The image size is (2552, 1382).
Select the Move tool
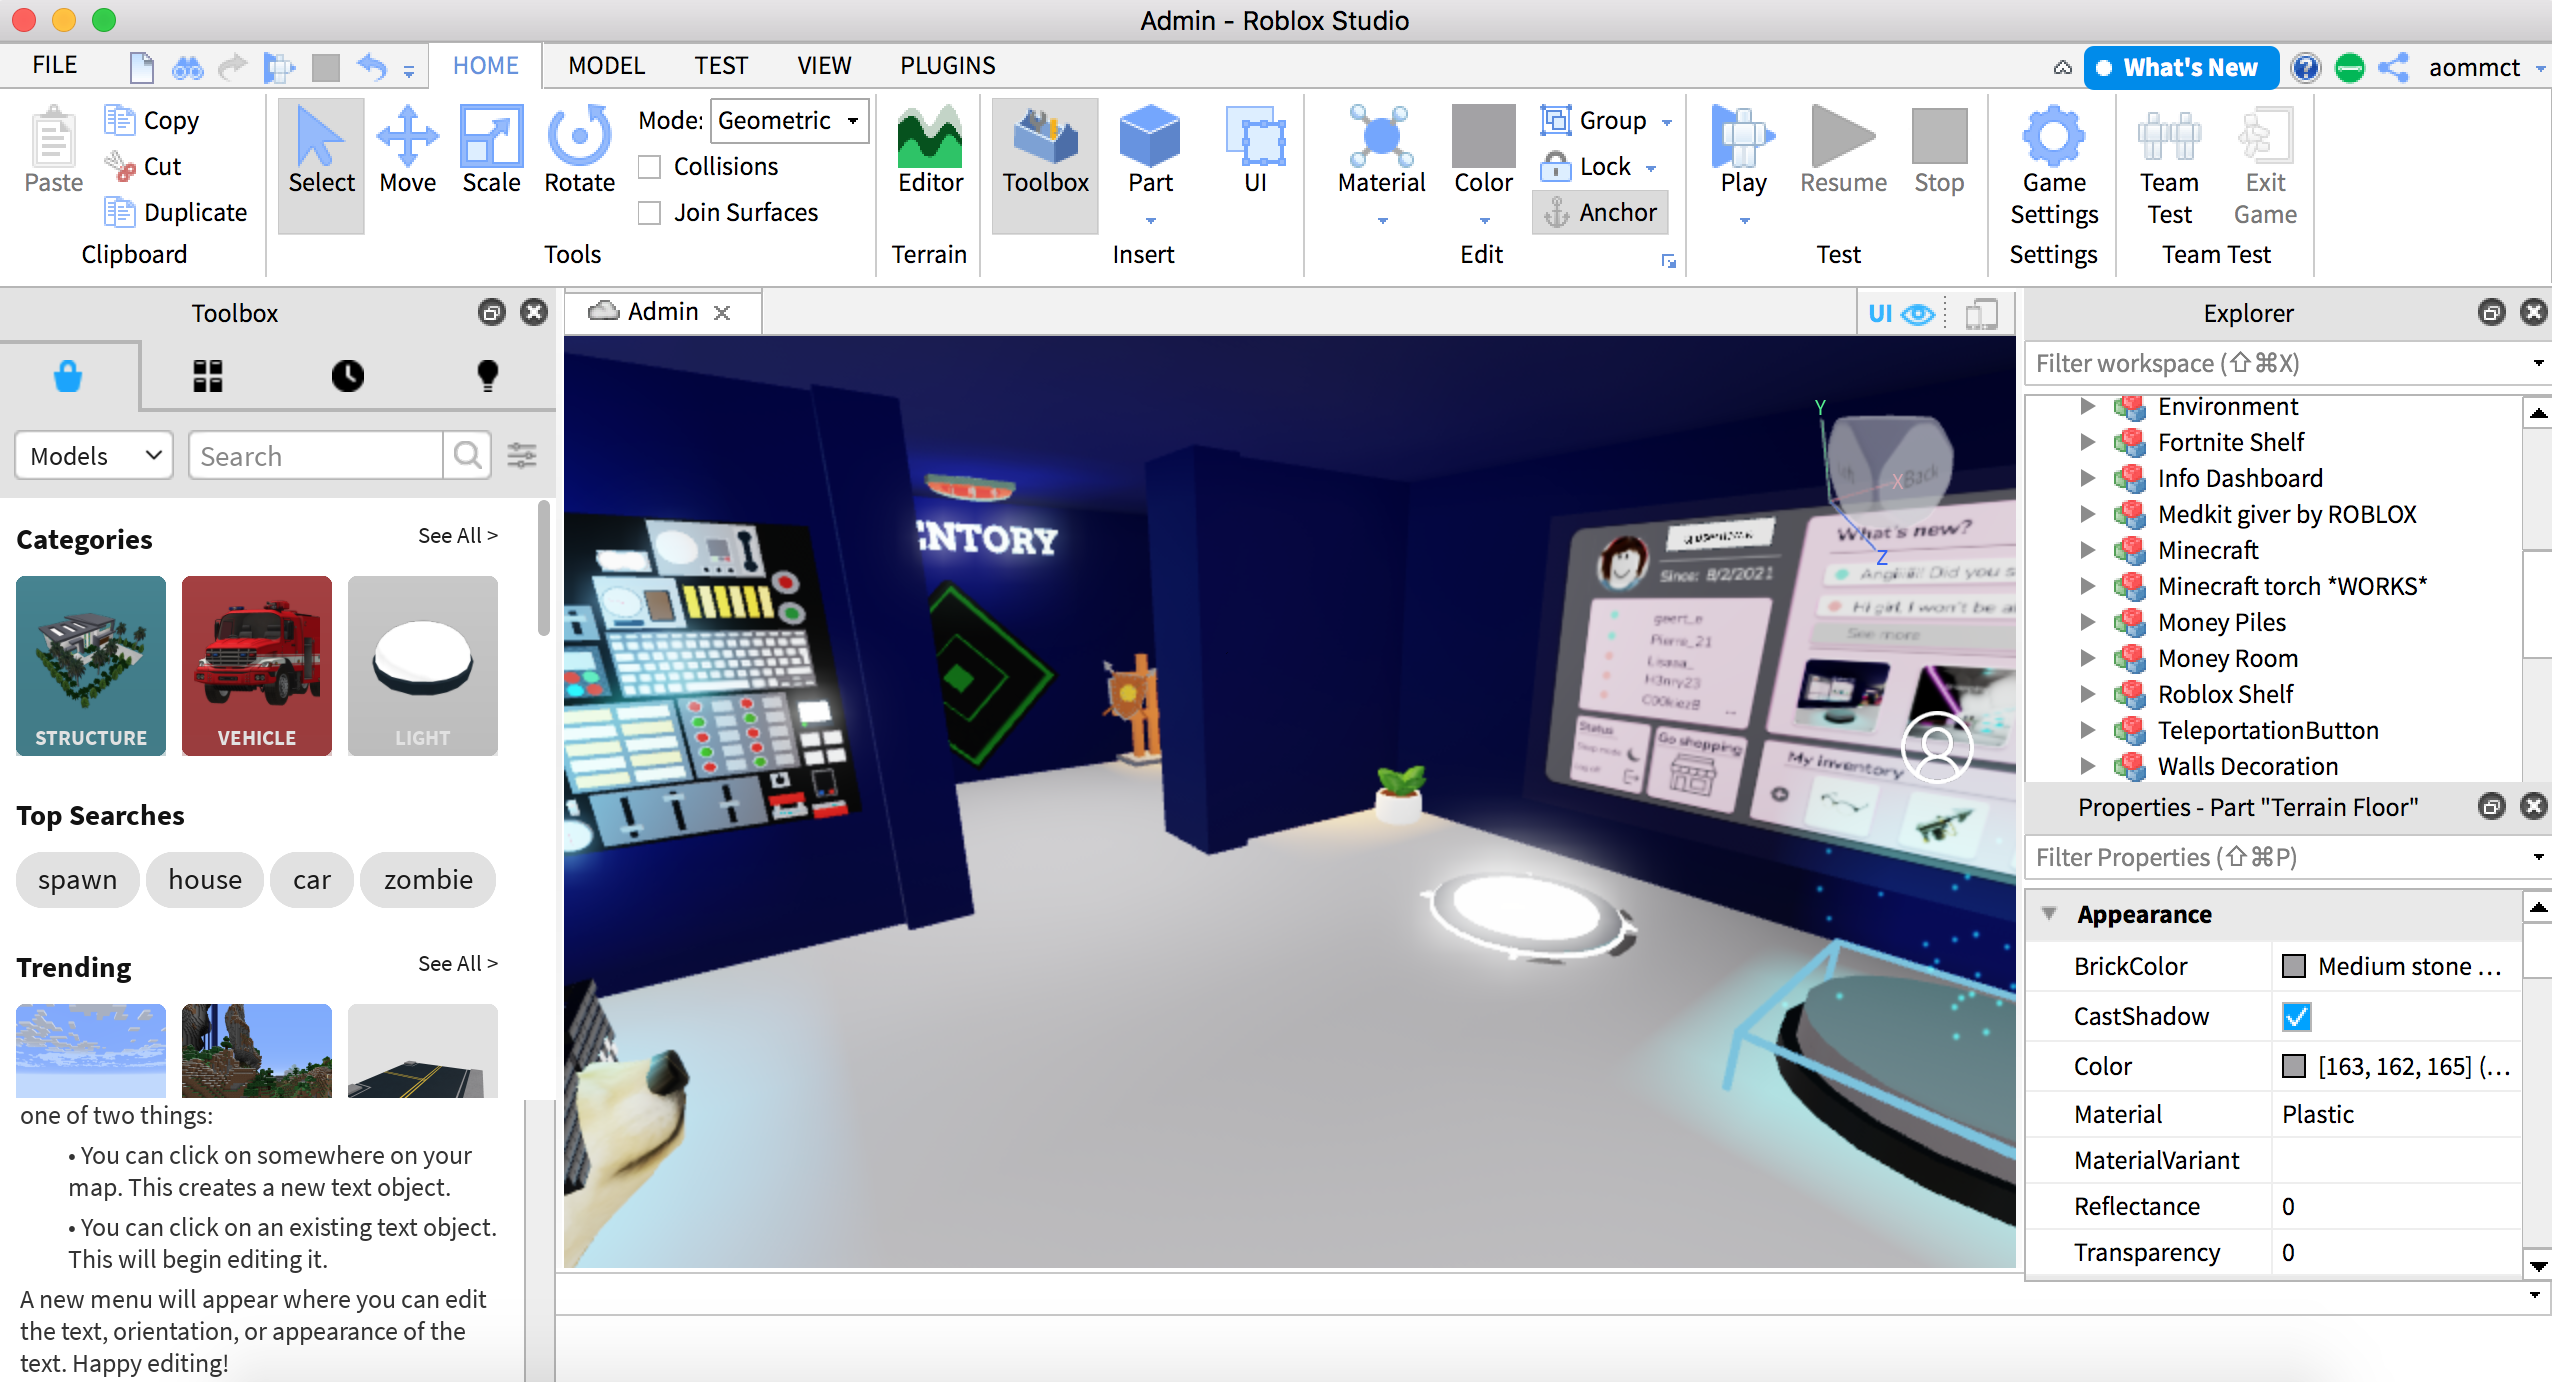click(407, 152)
